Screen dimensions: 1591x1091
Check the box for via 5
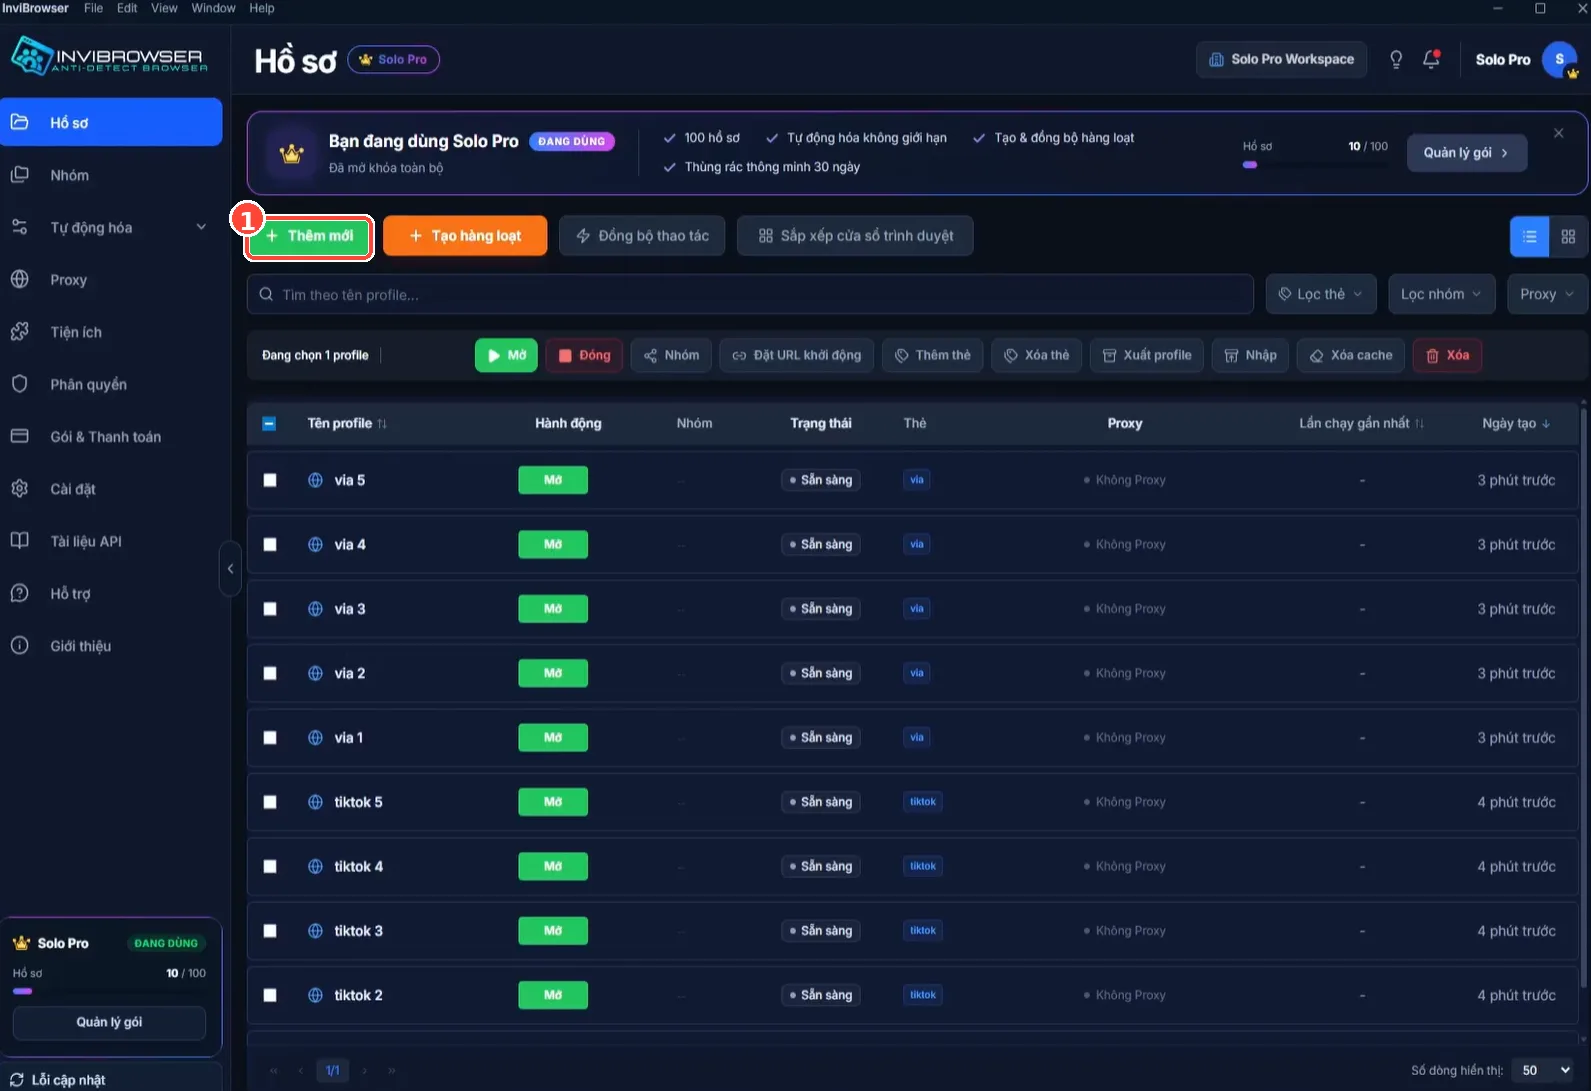click(x=270, y=480)
